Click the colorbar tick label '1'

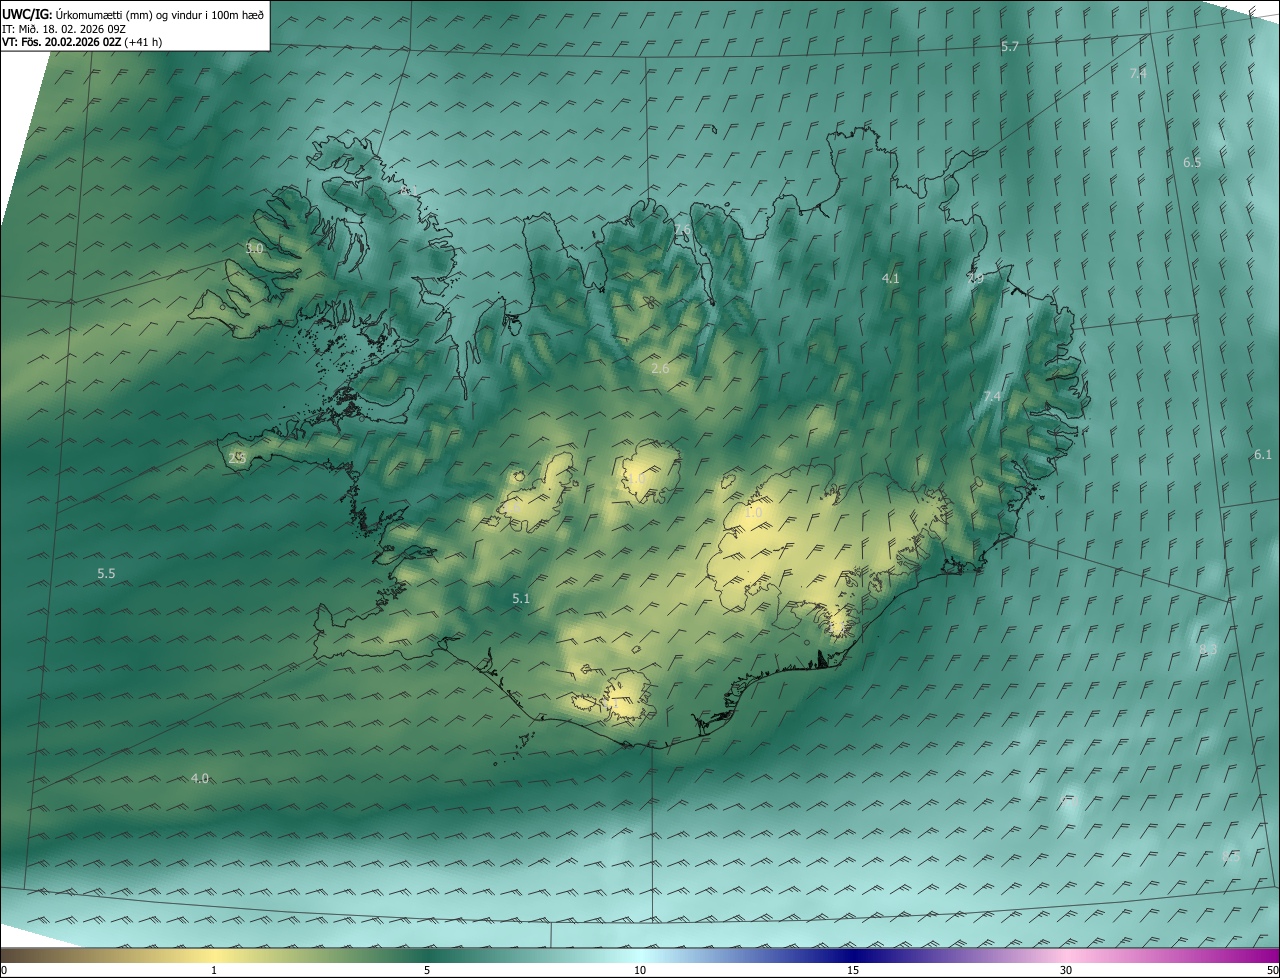[214, 971]
